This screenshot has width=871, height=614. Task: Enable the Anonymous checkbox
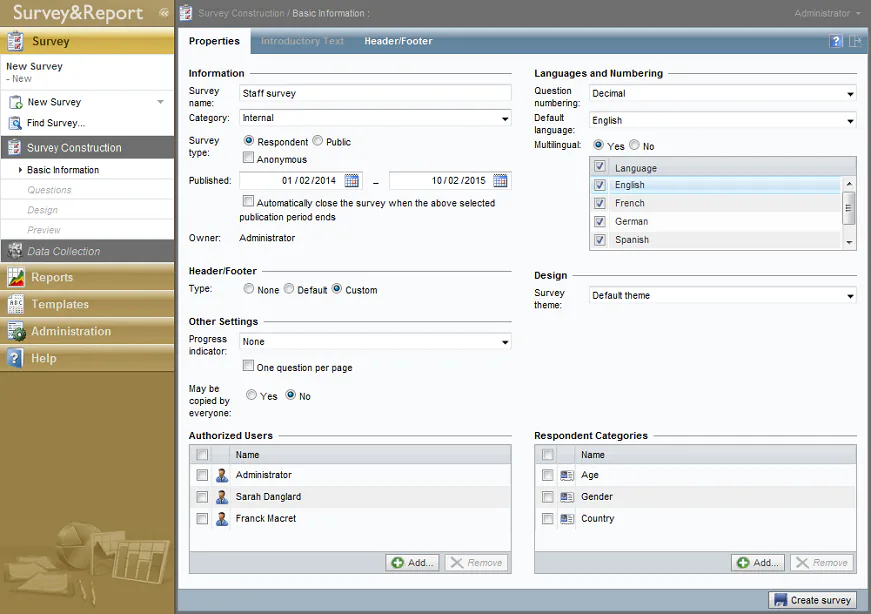click(248, 158)
